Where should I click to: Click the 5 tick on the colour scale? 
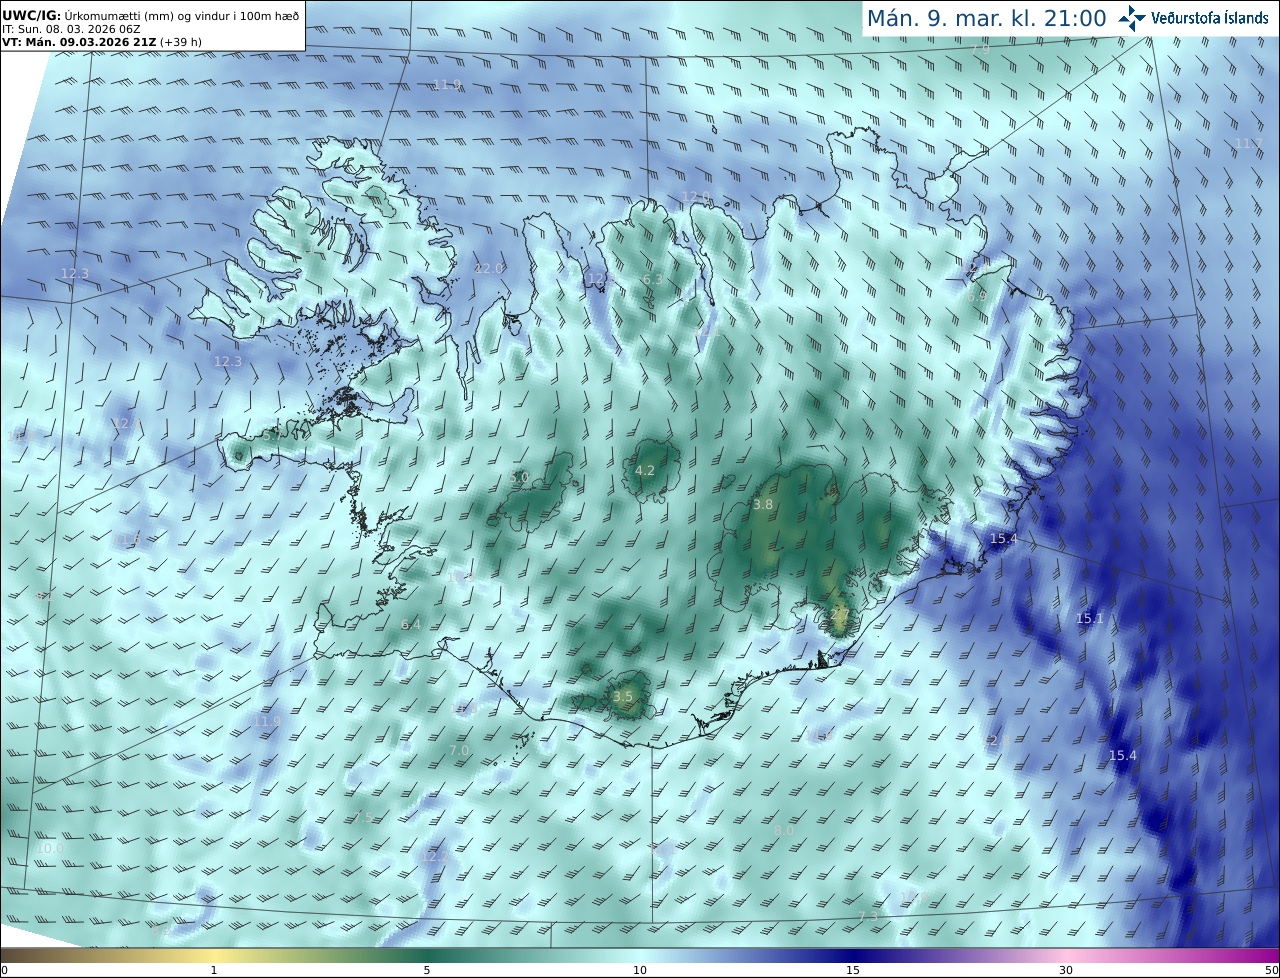[427, 970]
